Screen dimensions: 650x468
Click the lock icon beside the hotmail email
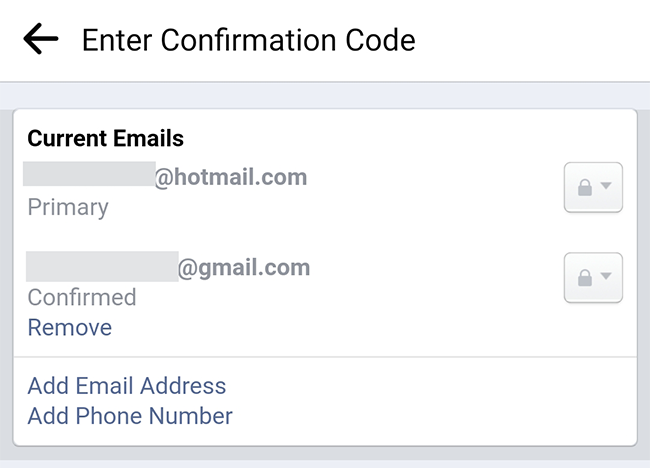585,187
